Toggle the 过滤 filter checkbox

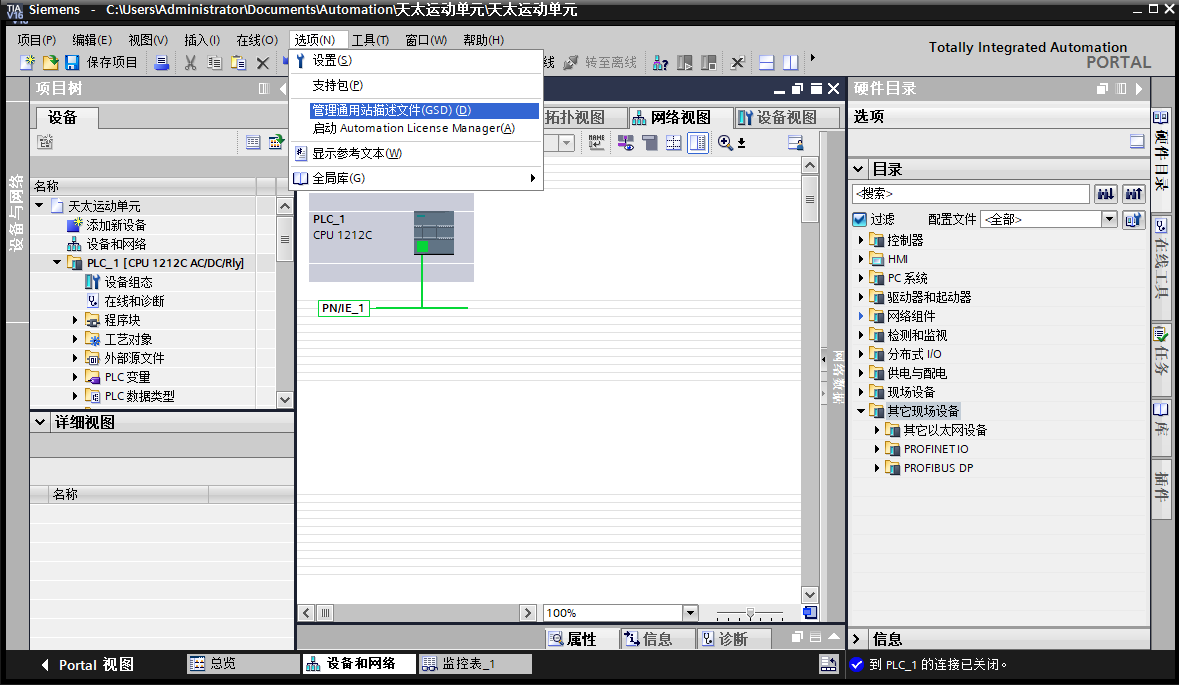tap(859, 220)
